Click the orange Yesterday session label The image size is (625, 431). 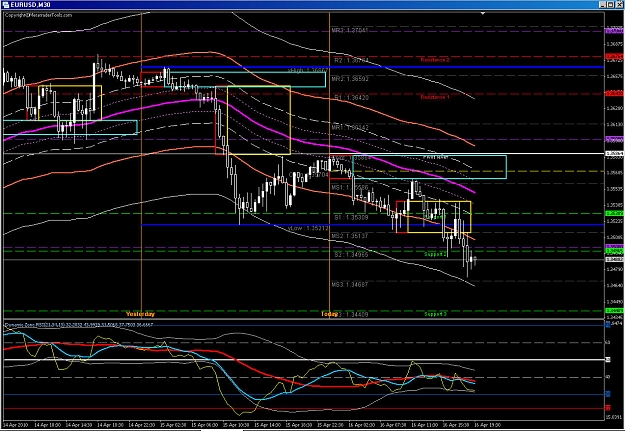140,314
